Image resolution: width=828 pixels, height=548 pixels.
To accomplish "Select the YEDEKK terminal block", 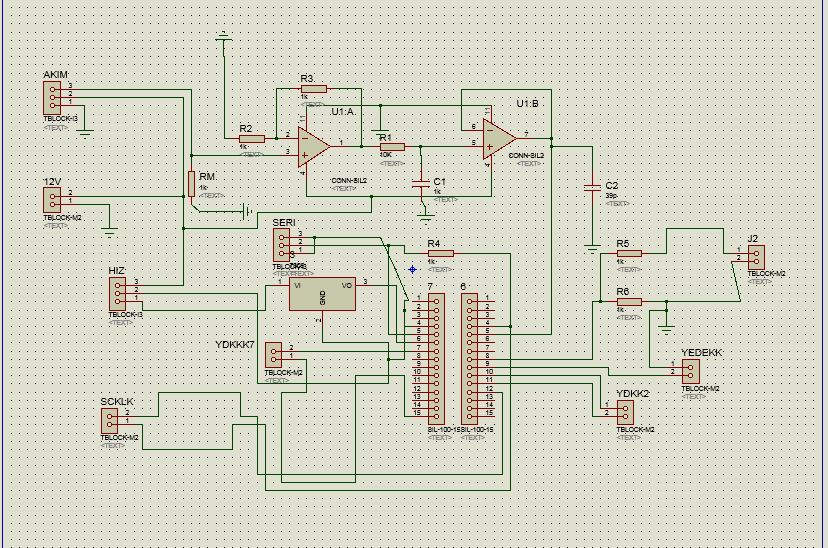I will 691,371.
